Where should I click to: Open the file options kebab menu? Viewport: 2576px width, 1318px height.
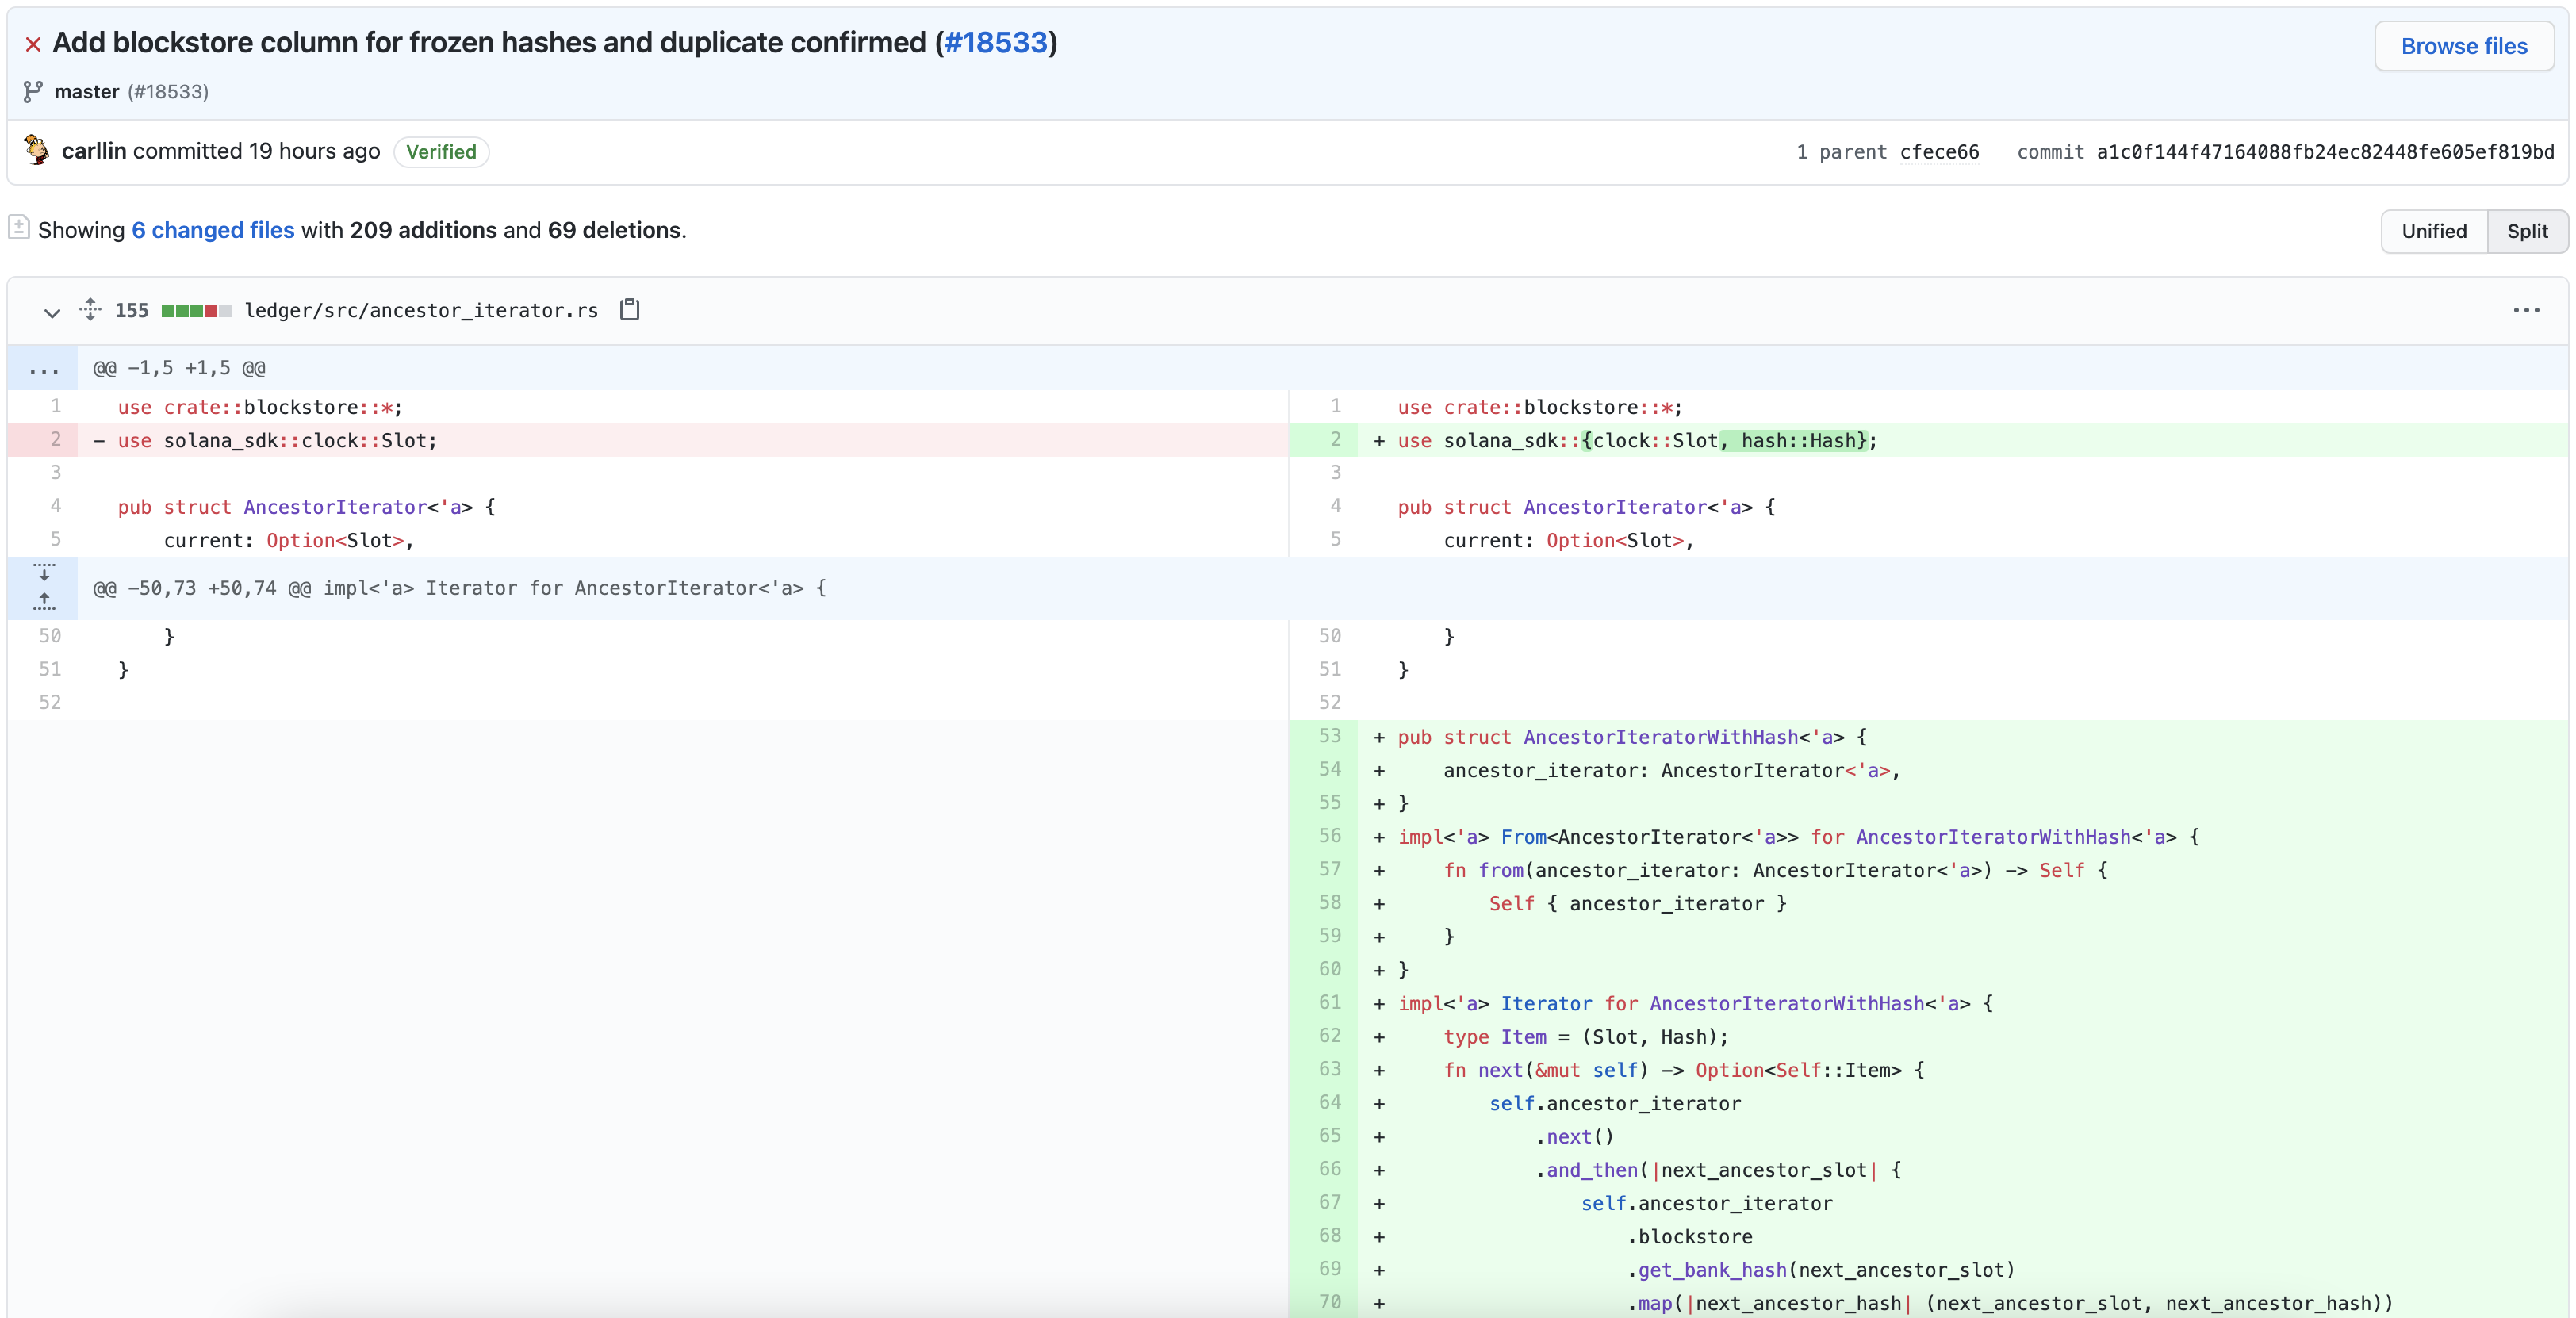click(2526, 310)
